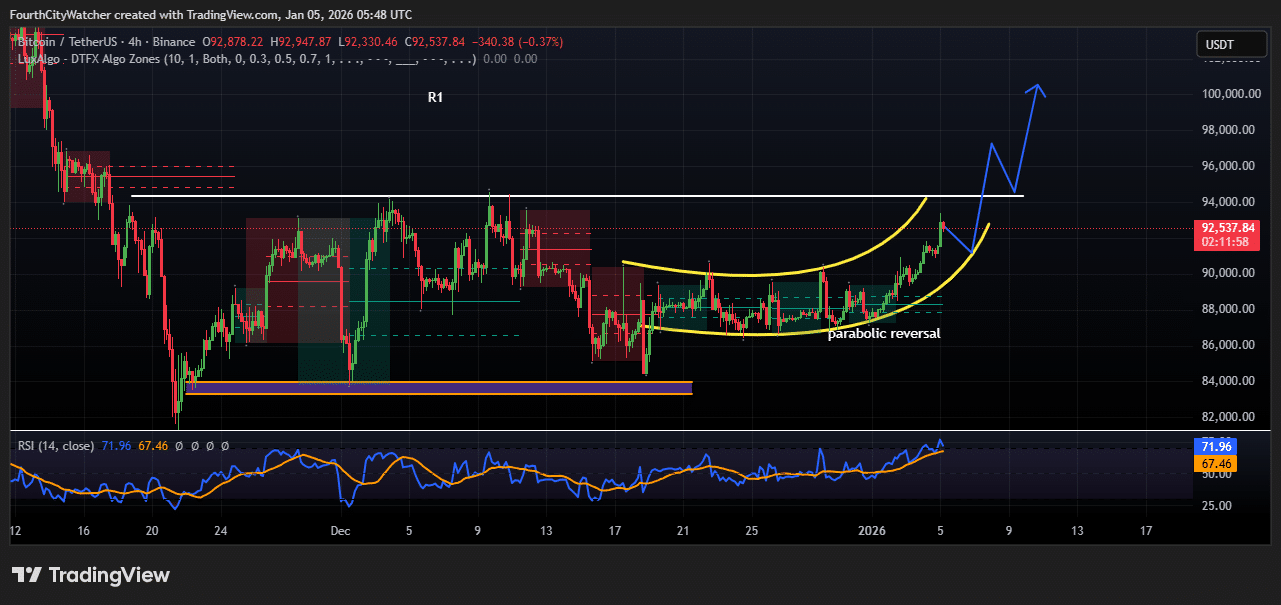Select the RSI (14, close) indicator legend
The height and width of the screenshot is (605, 1281).
[x=55, y=445]
